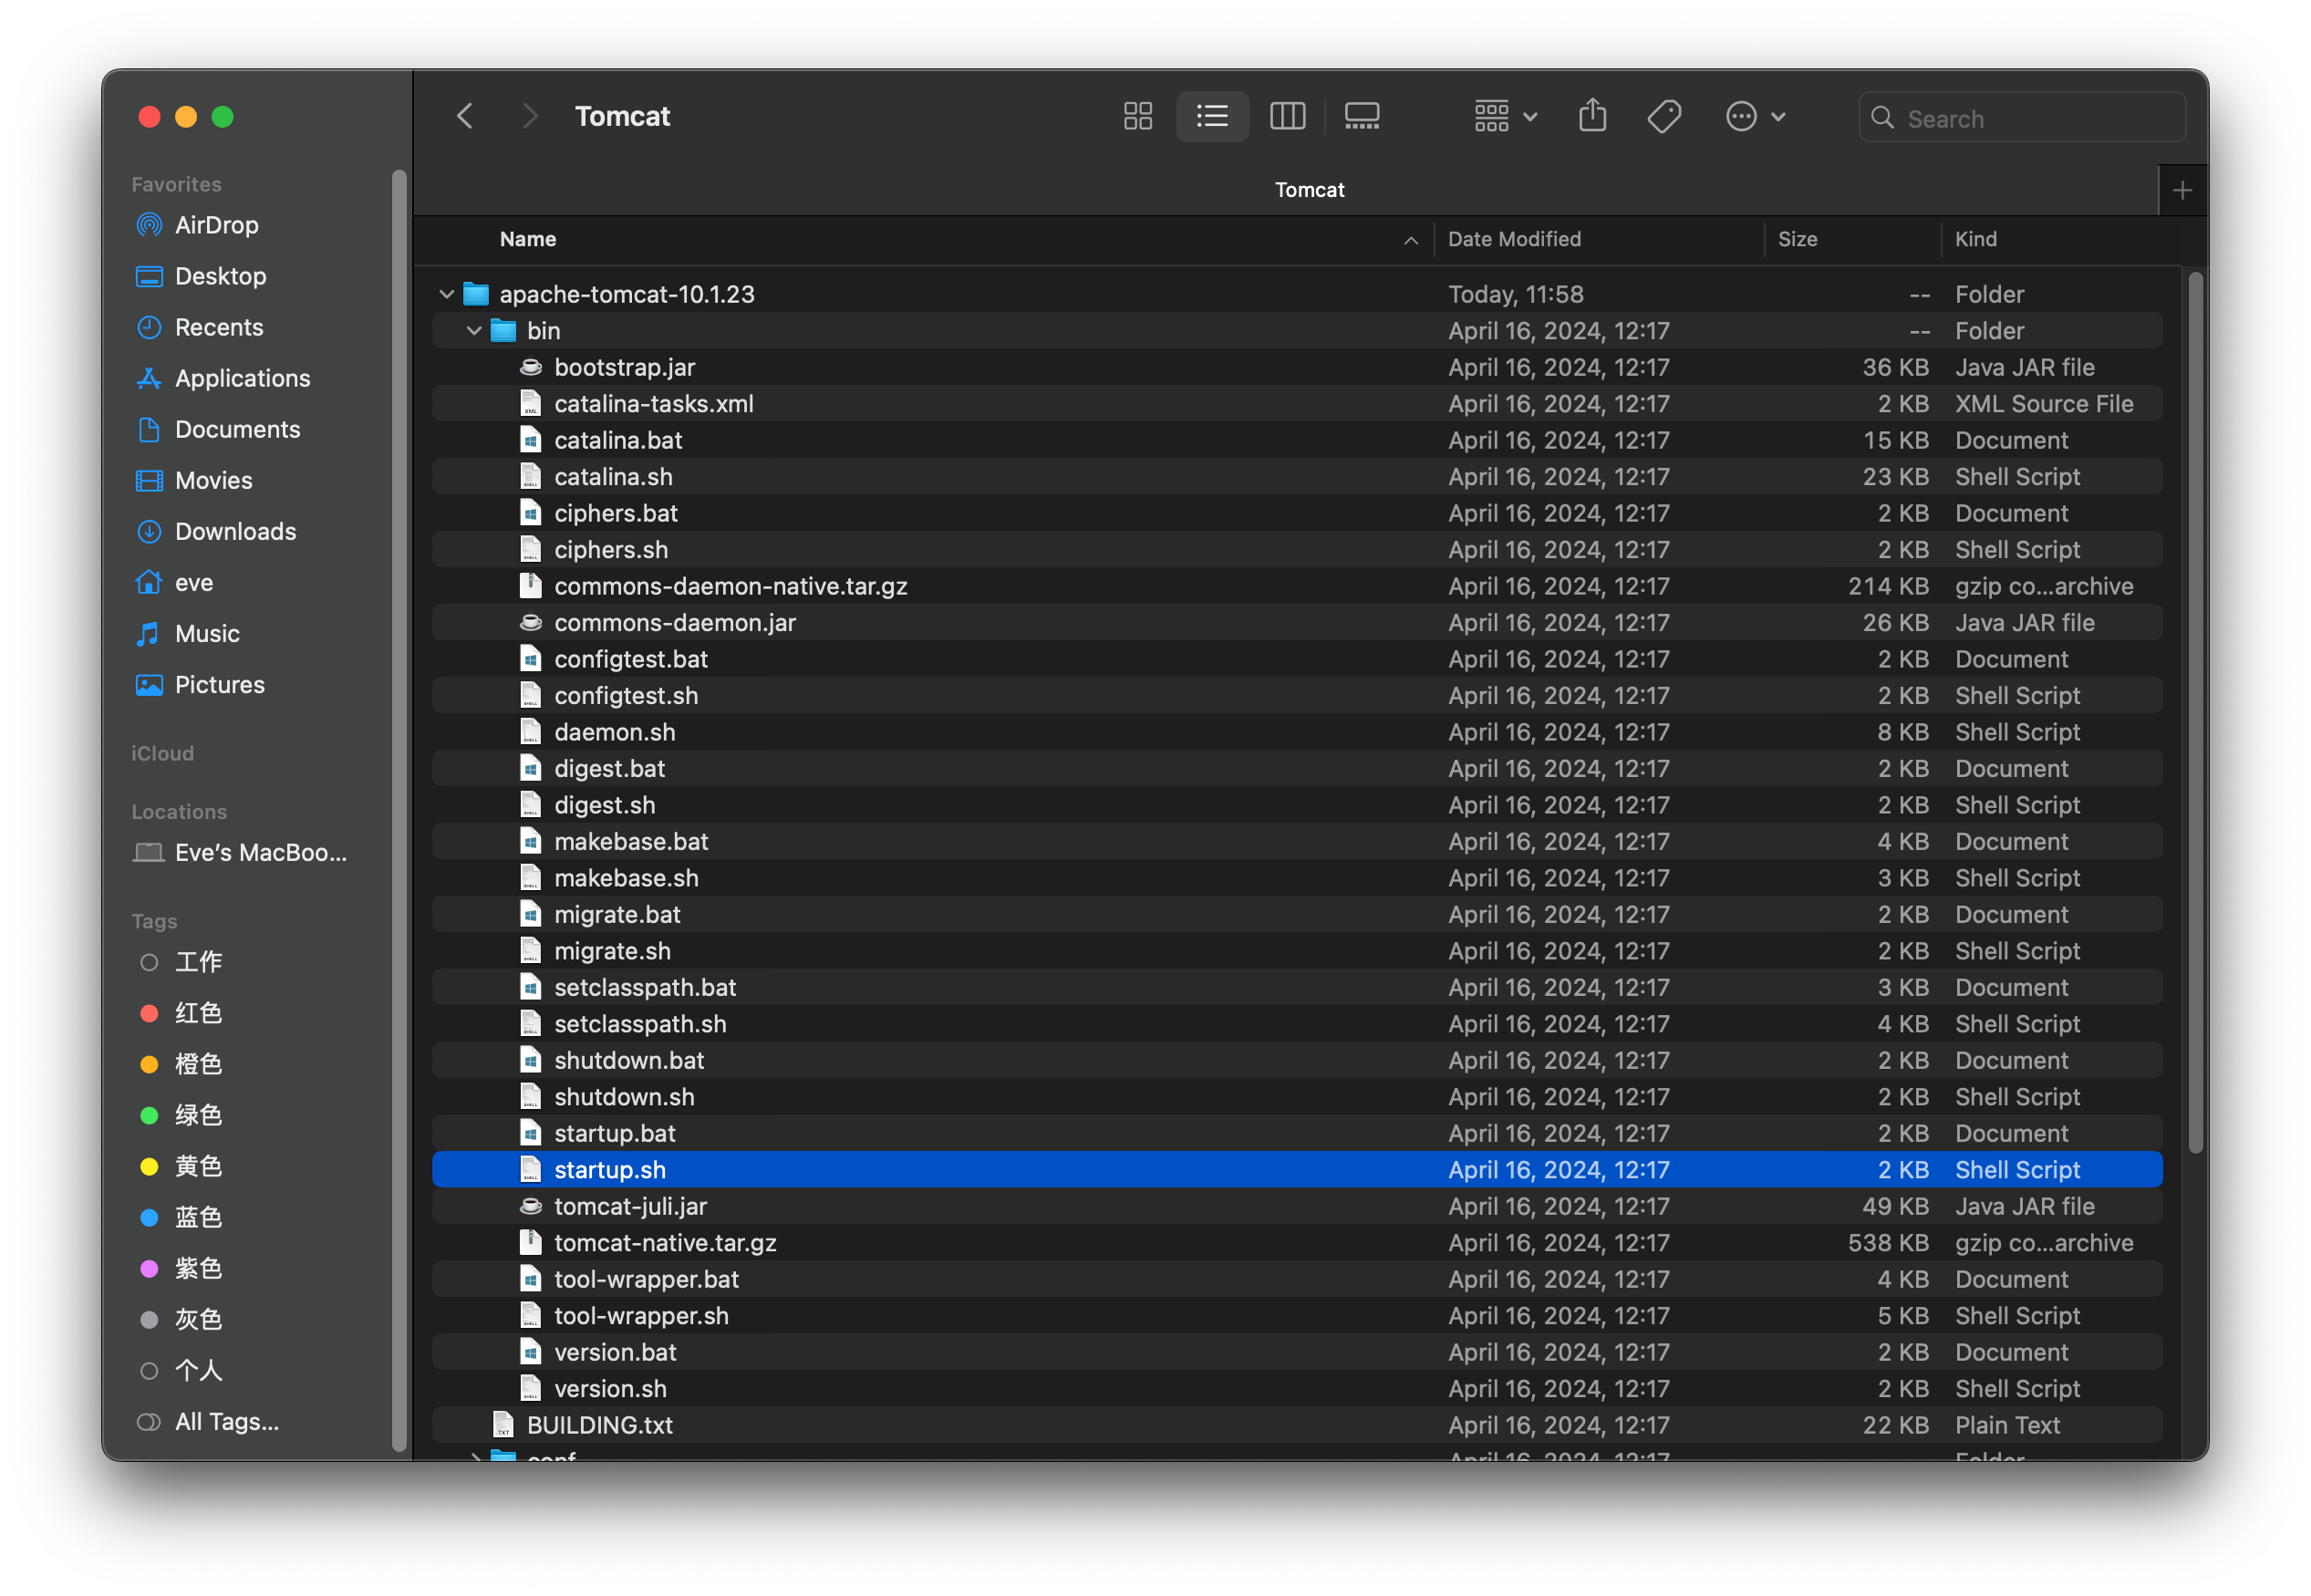Open Pictures from the sidebar
2311x1596 pixels.
tap(218, 684)
